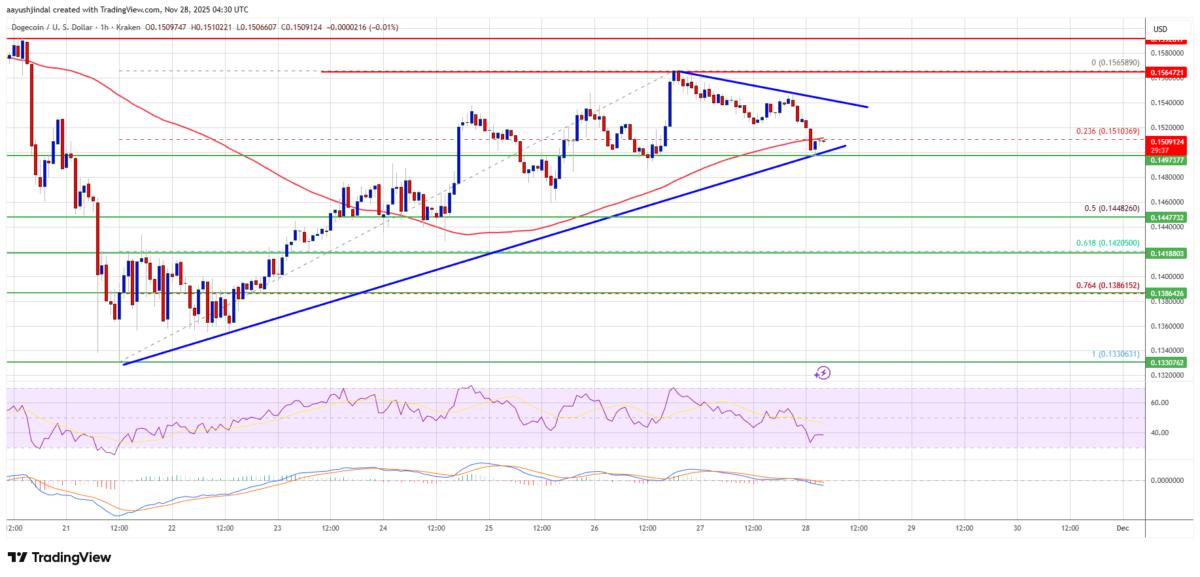This screenshot has width=1200, height=577.
Task: Click the Dec label on time axis
Action: 1124,527
